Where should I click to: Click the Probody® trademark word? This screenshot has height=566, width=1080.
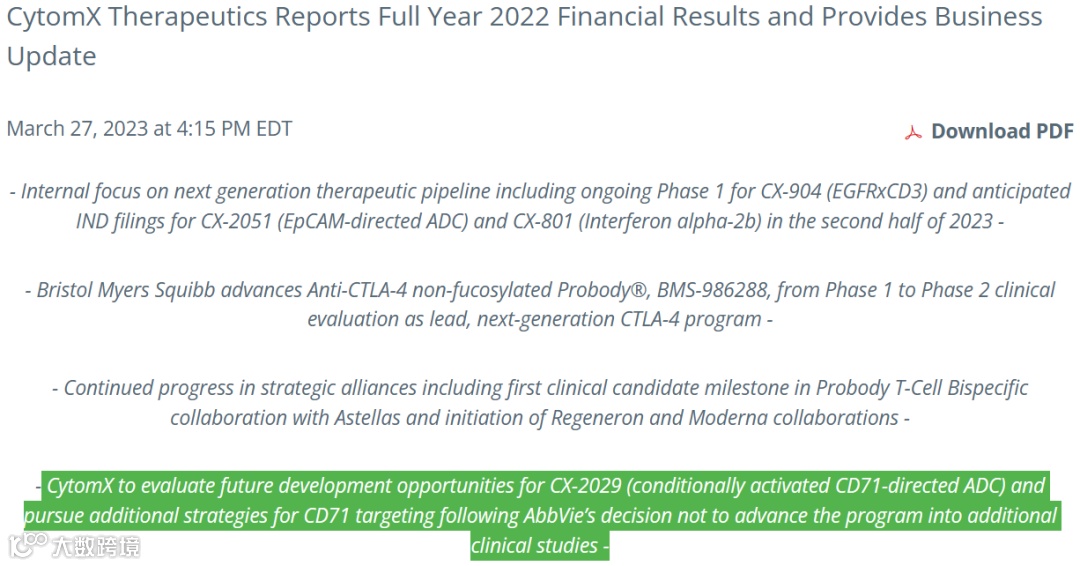(x=602, y=290)
